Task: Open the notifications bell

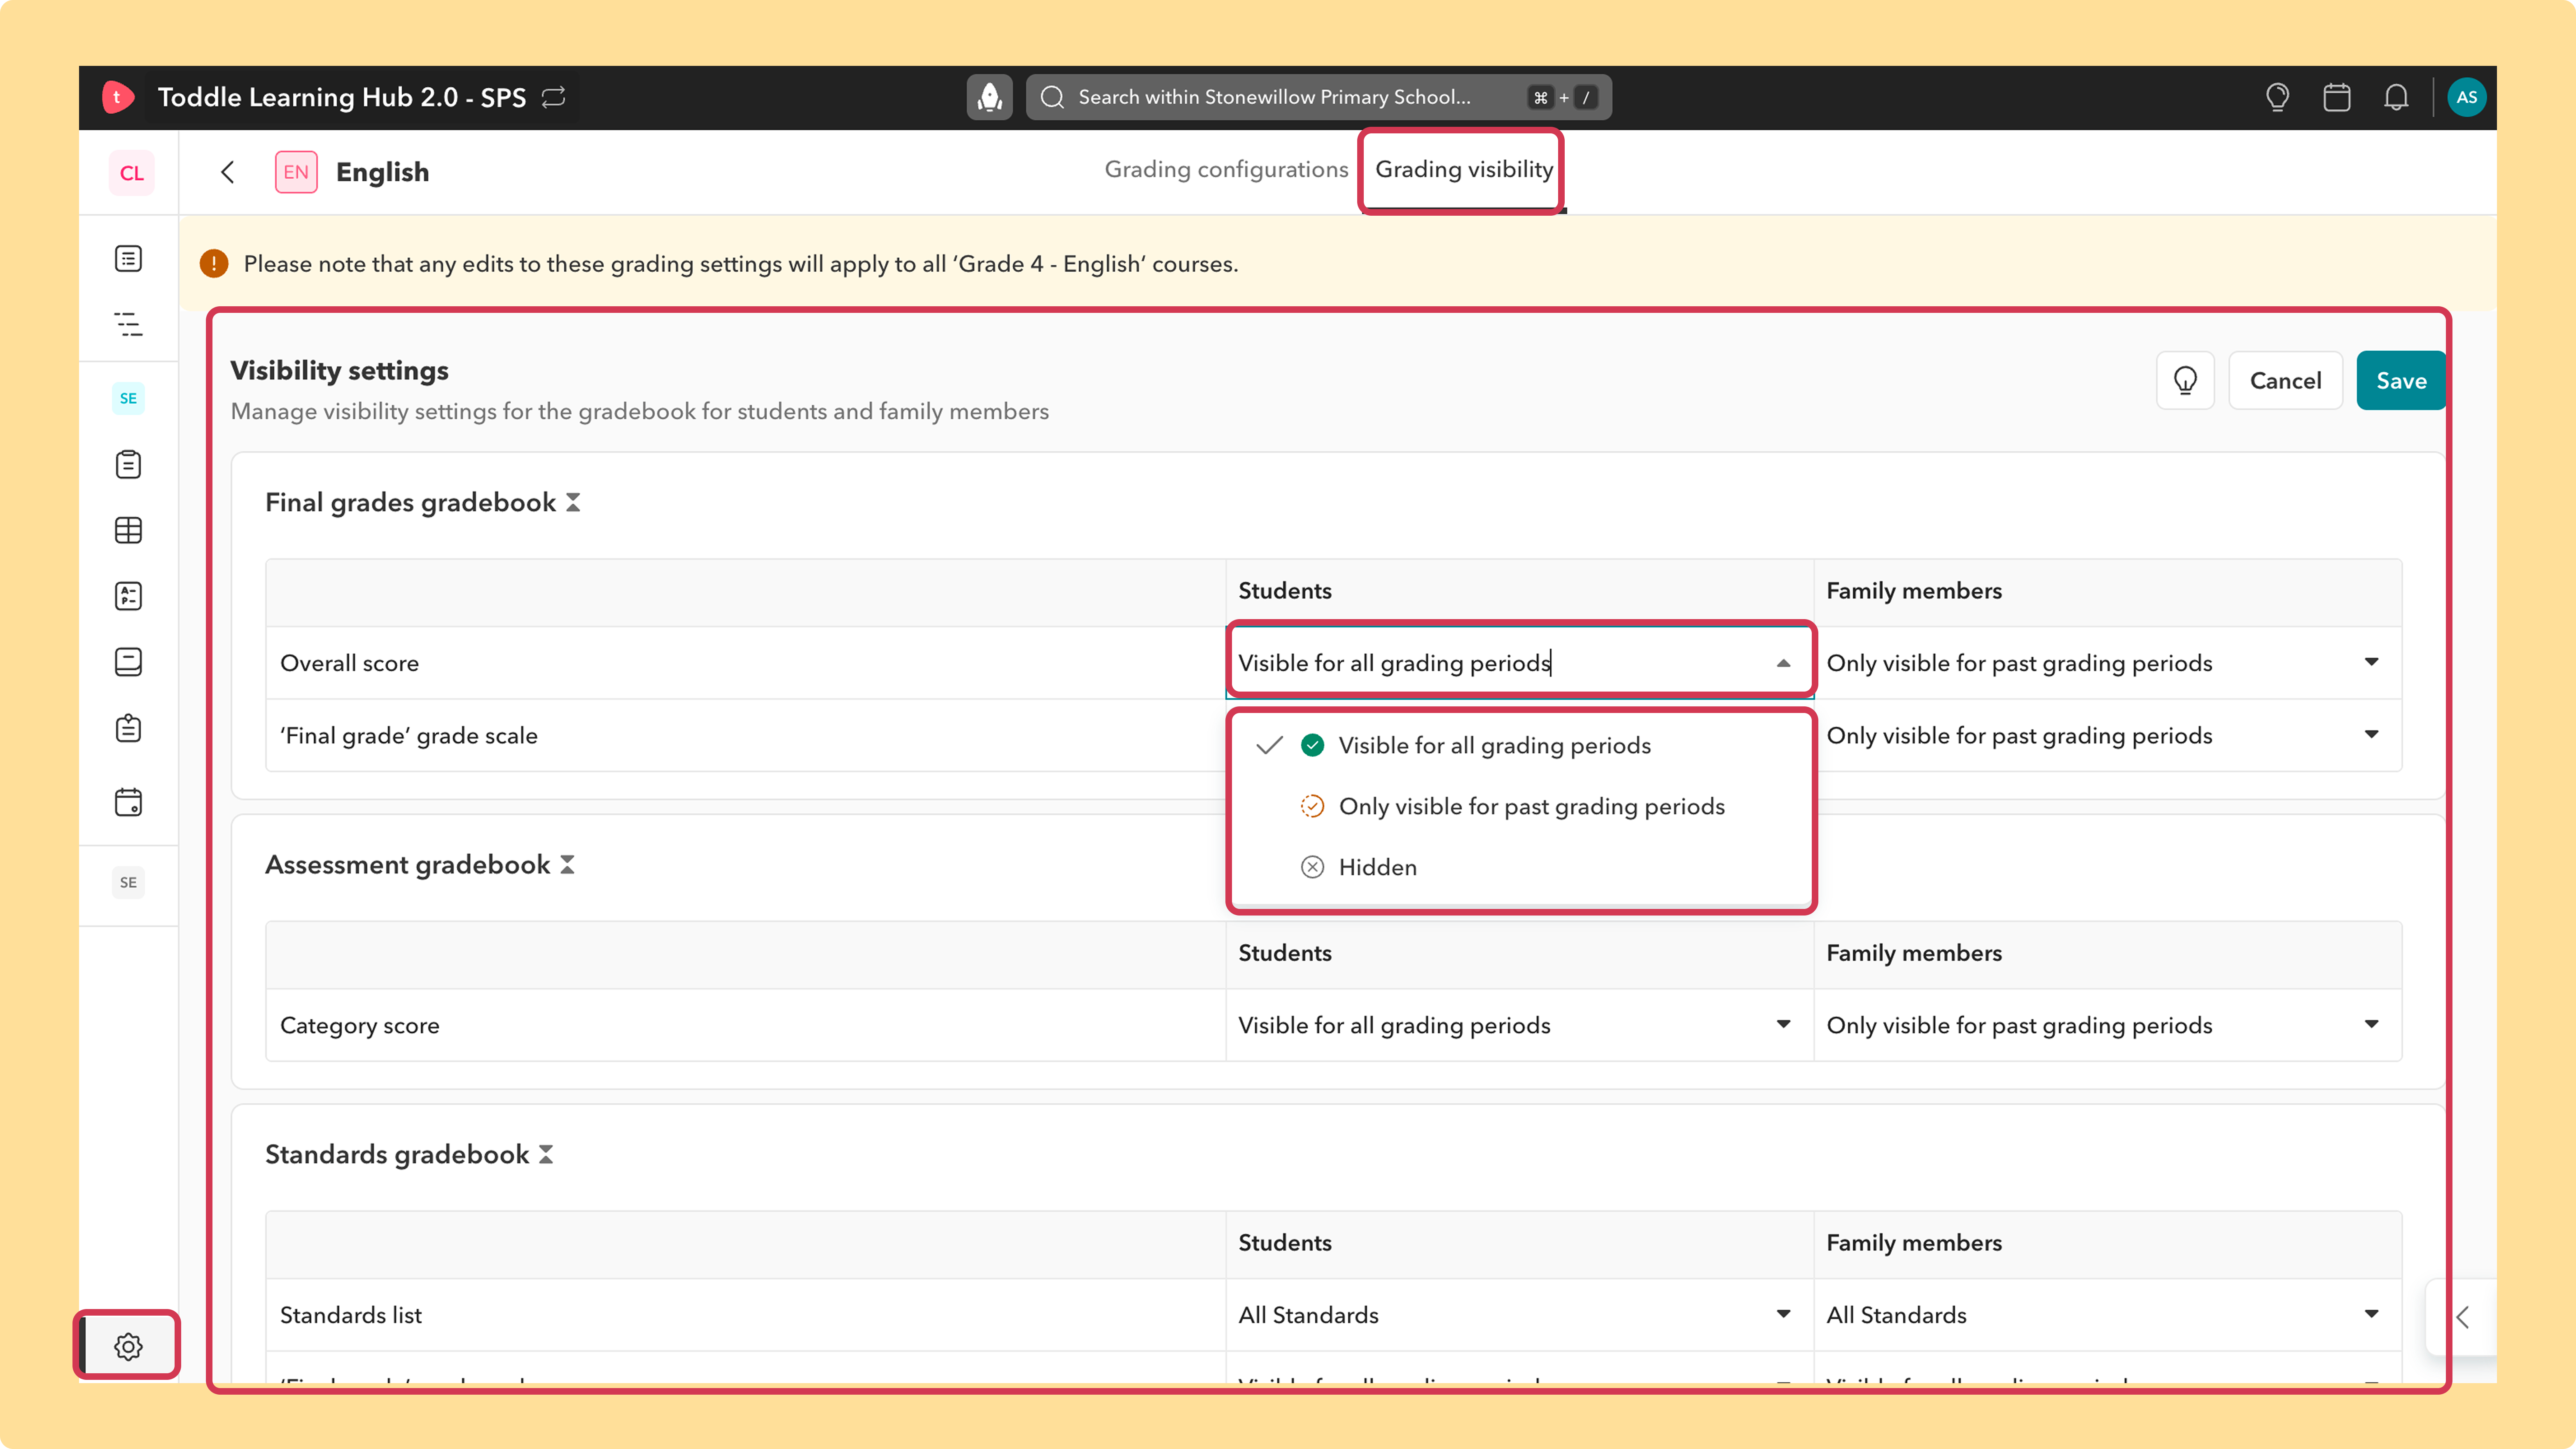Action: tap(2396, 97)
